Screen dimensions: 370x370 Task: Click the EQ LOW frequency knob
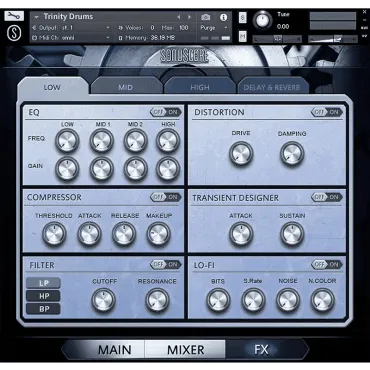coord(67,141)
